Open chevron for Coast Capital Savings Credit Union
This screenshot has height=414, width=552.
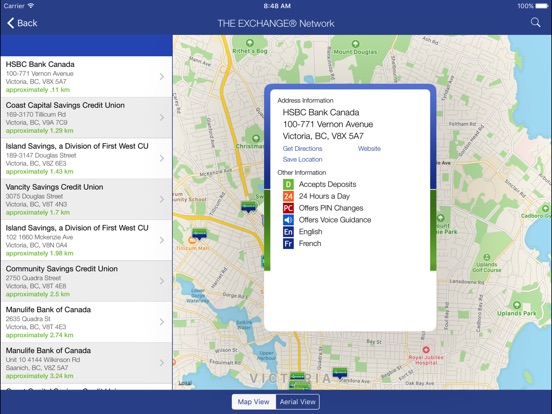(162, 117)
